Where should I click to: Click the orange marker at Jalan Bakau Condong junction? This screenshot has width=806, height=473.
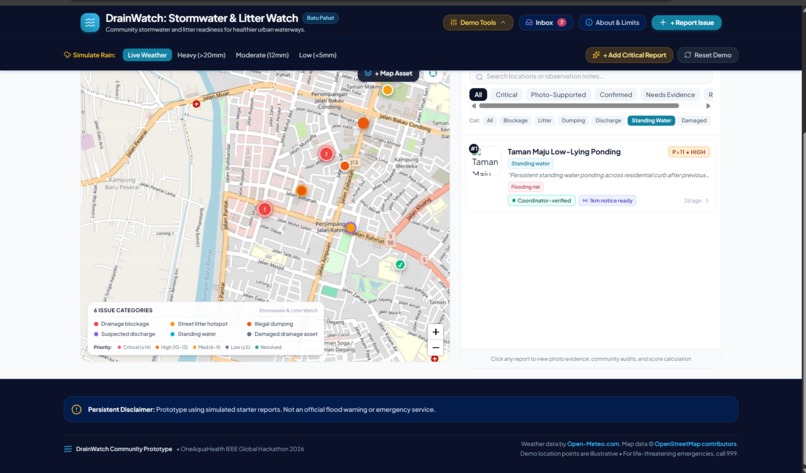[363, 123]
